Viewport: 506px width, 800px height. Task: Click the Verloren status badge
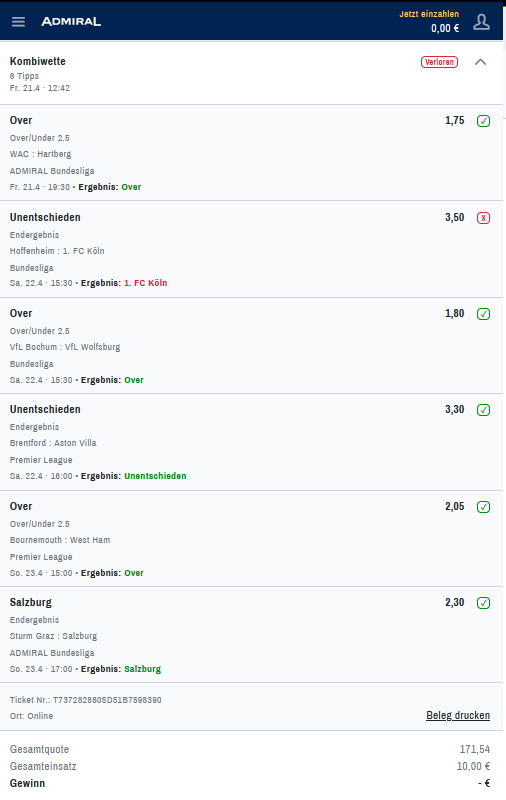click(x=439, y=62)
